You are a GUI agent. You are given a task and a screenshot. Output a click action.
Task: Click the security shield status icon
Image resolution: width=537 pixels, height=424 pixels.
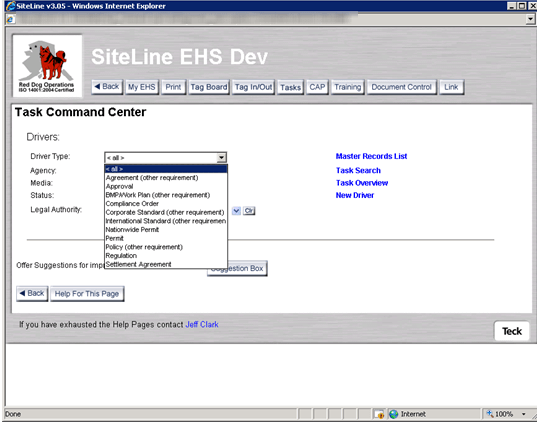pos(379,414)
